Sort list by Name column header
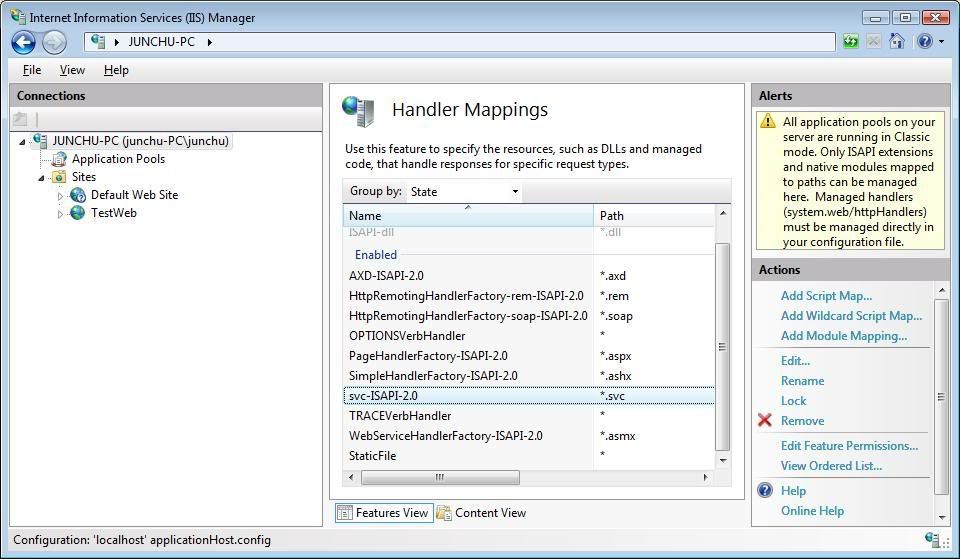 tap(468, 216)
